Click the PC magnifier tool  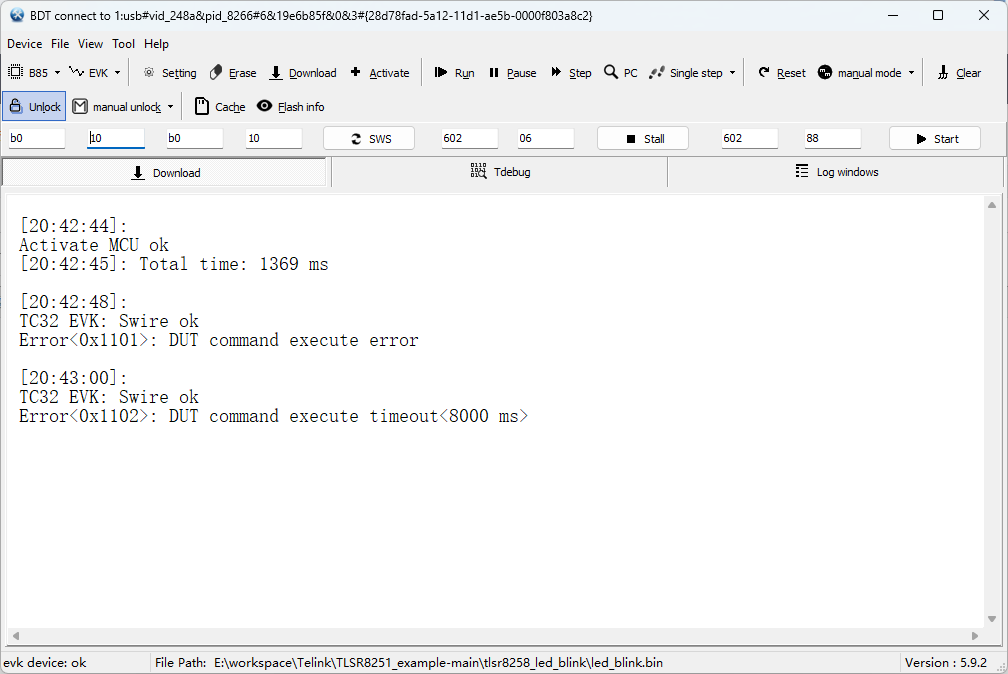(x=621, y=73)
